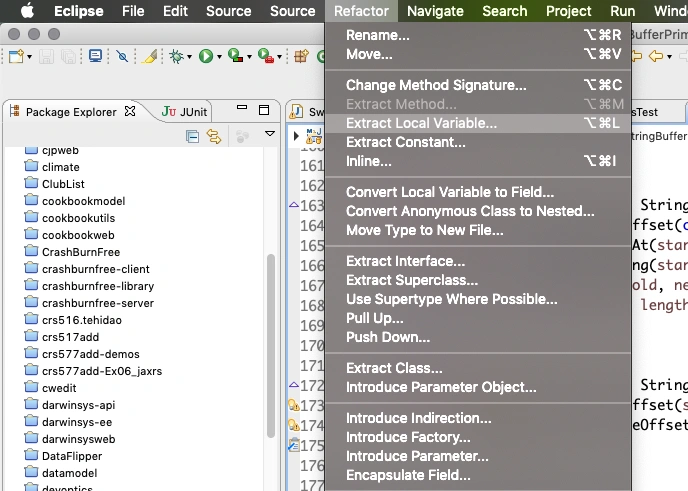Choose Change Method Signature...

478,85
